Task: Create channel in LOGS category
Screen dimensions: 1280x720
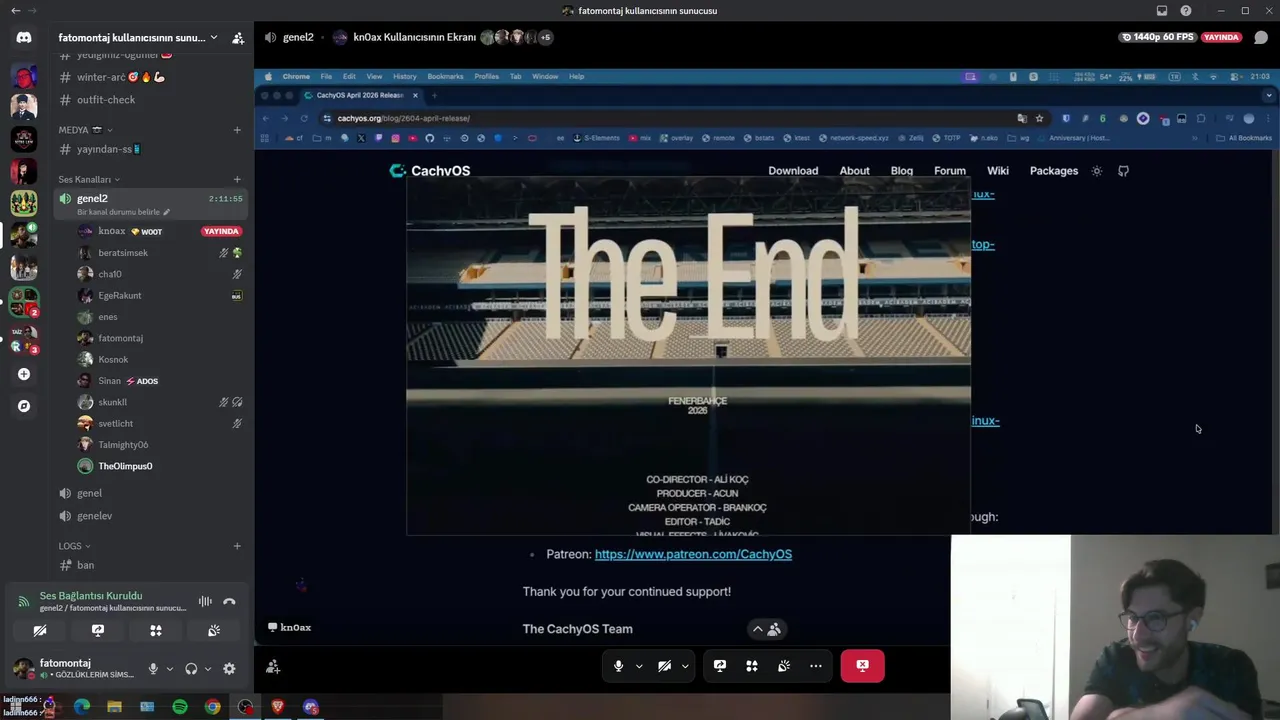Action: click(237, 546)
